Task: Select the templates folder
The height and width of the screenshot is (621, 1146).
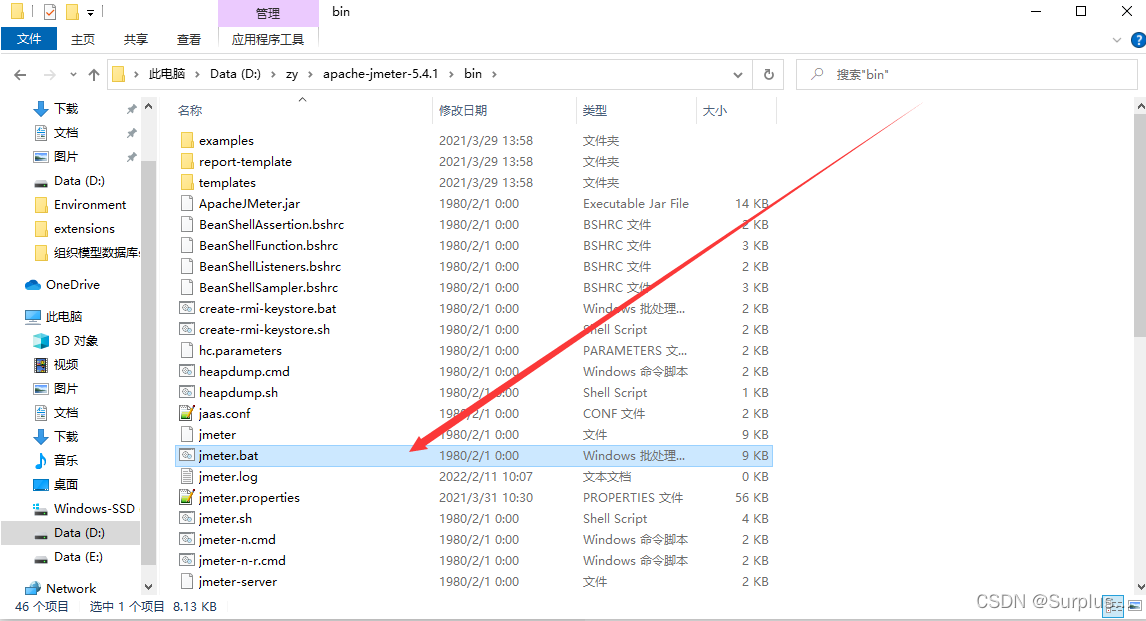Action: (x=227, y=183)
